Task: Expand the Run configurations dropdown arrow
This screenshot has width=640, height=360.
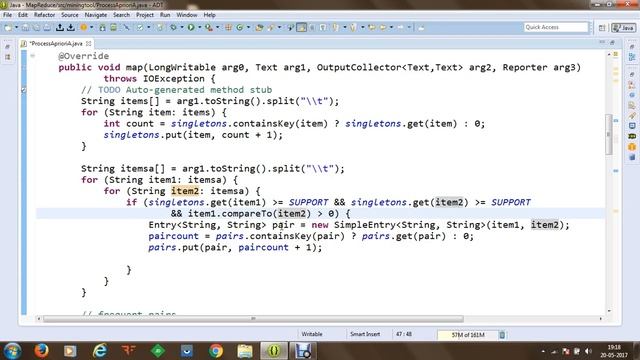Action: click(x=200, y=27)
